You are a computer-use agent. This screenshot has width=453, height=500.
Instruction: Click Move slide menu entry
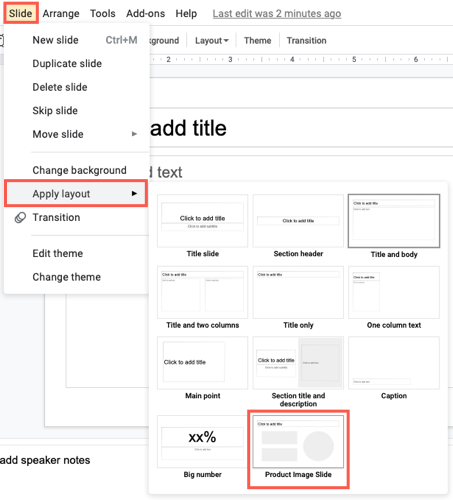[77, 134]
